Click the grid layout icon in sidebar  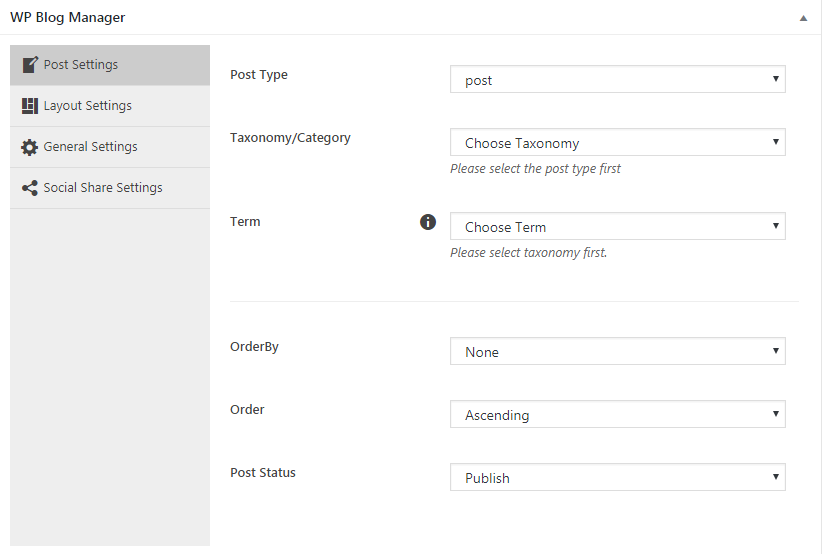coord(30,106)
